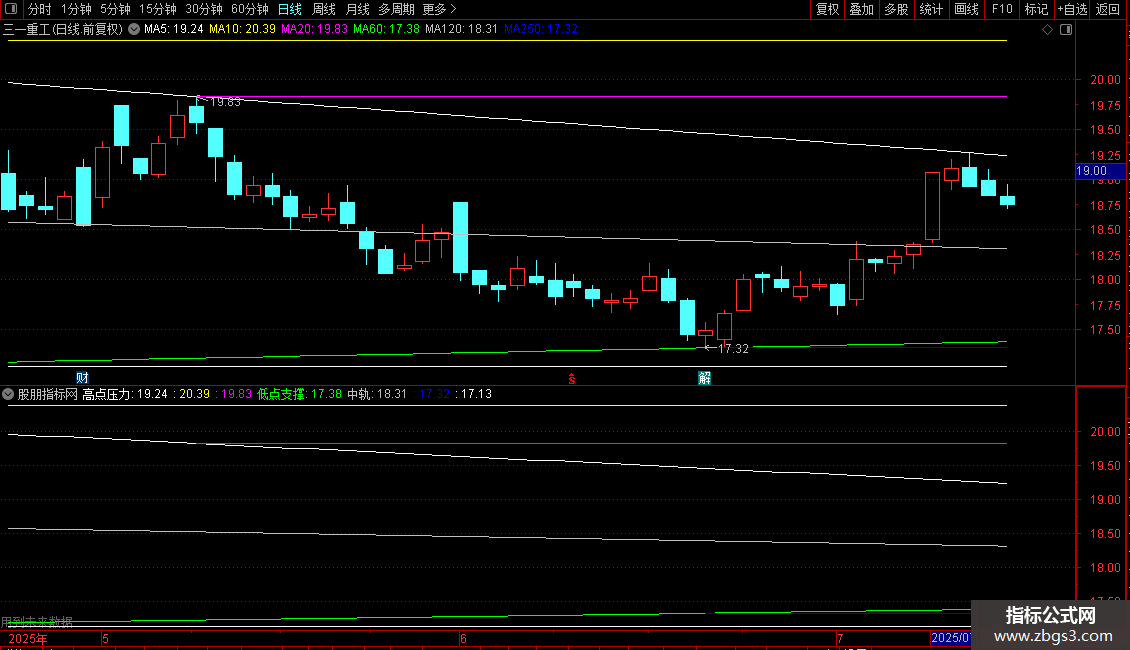
Task: Select the 1分钟 period
Action: pyautogui.click(x=76, y=9)
